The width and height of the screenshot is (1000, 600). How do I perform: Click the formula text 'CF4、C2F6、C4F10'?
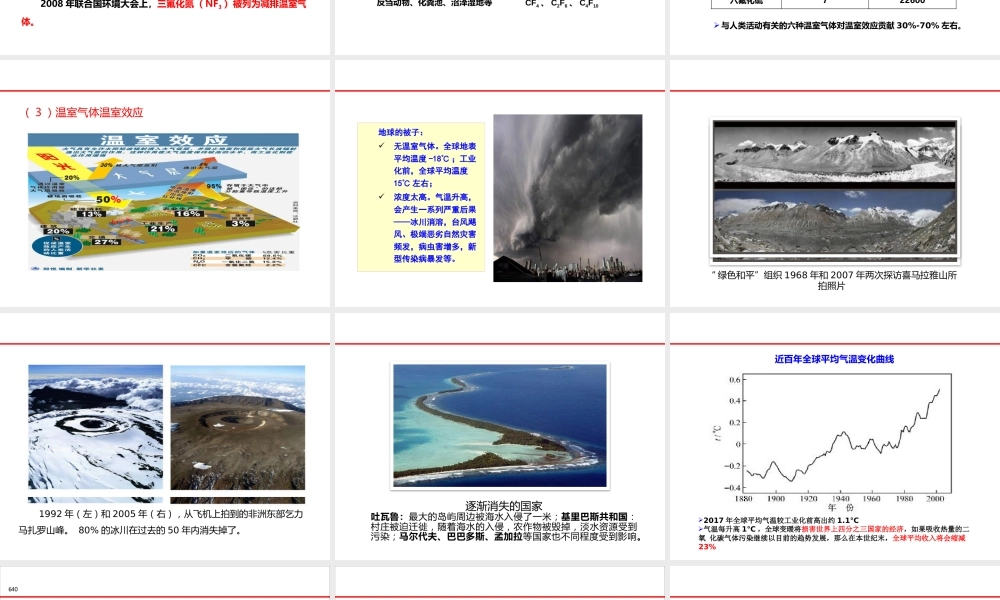561,3
